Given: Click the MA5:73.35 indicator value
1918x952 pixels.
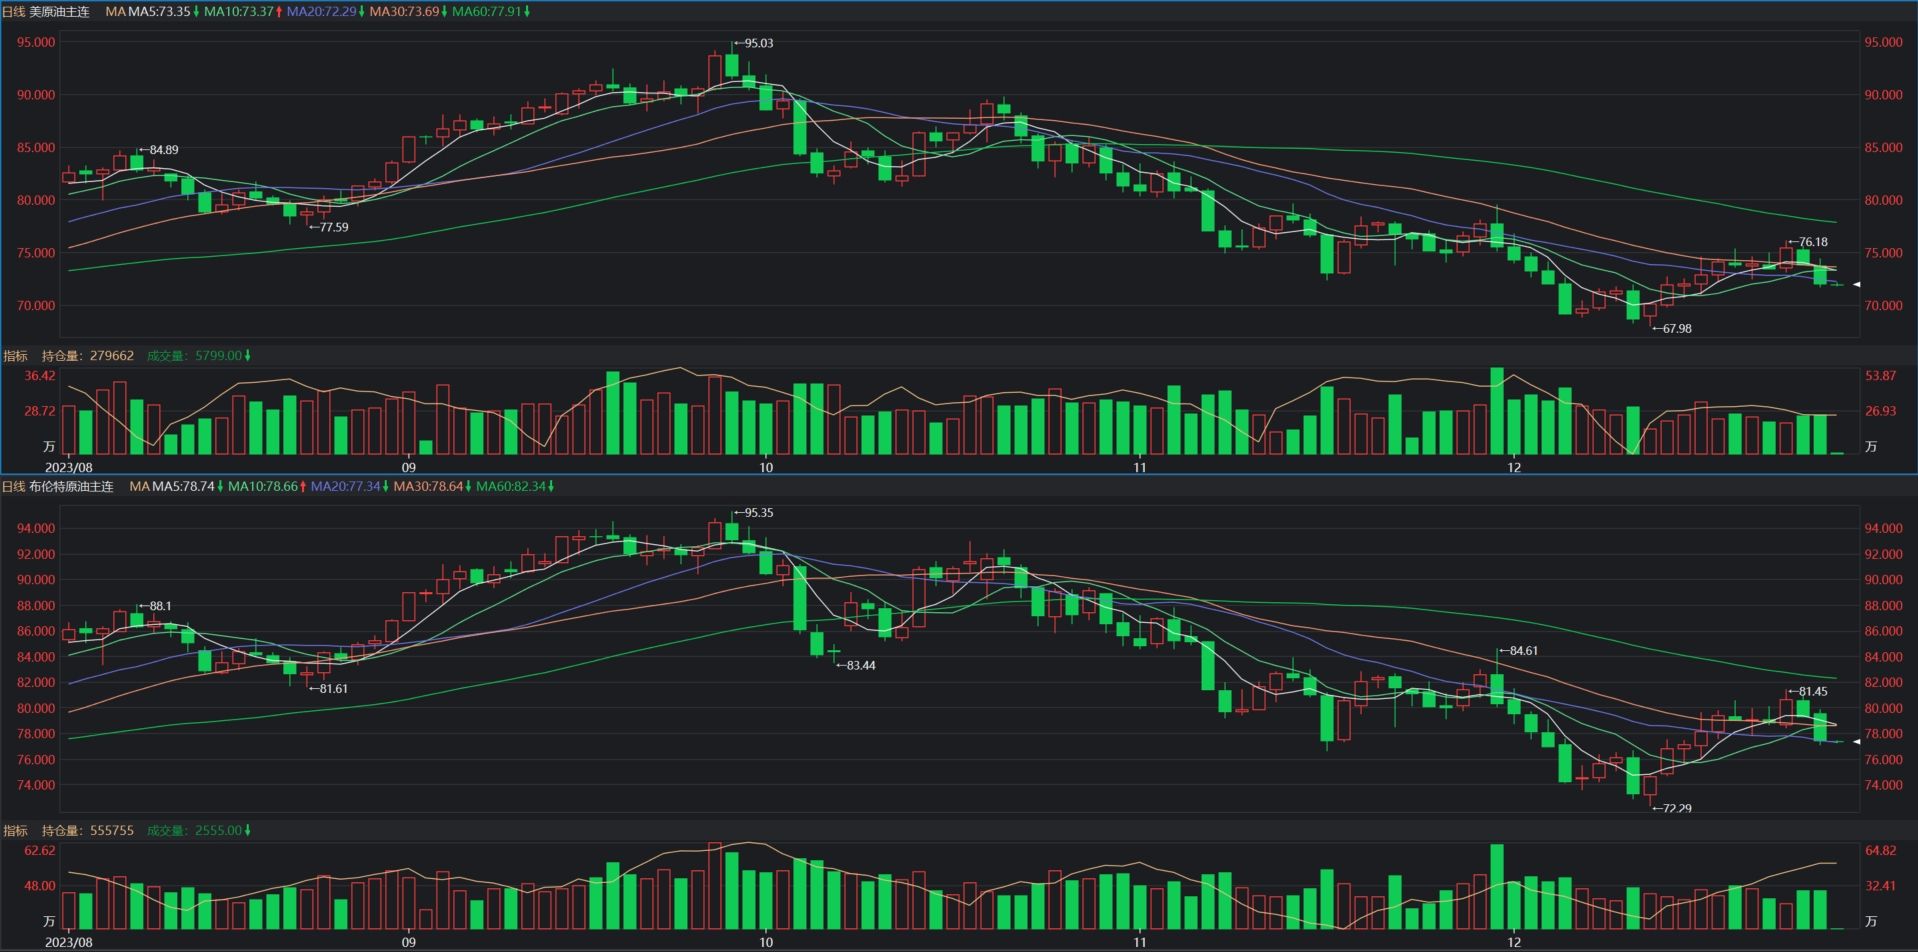Looking at the screenshot, I should coord(159,12).
